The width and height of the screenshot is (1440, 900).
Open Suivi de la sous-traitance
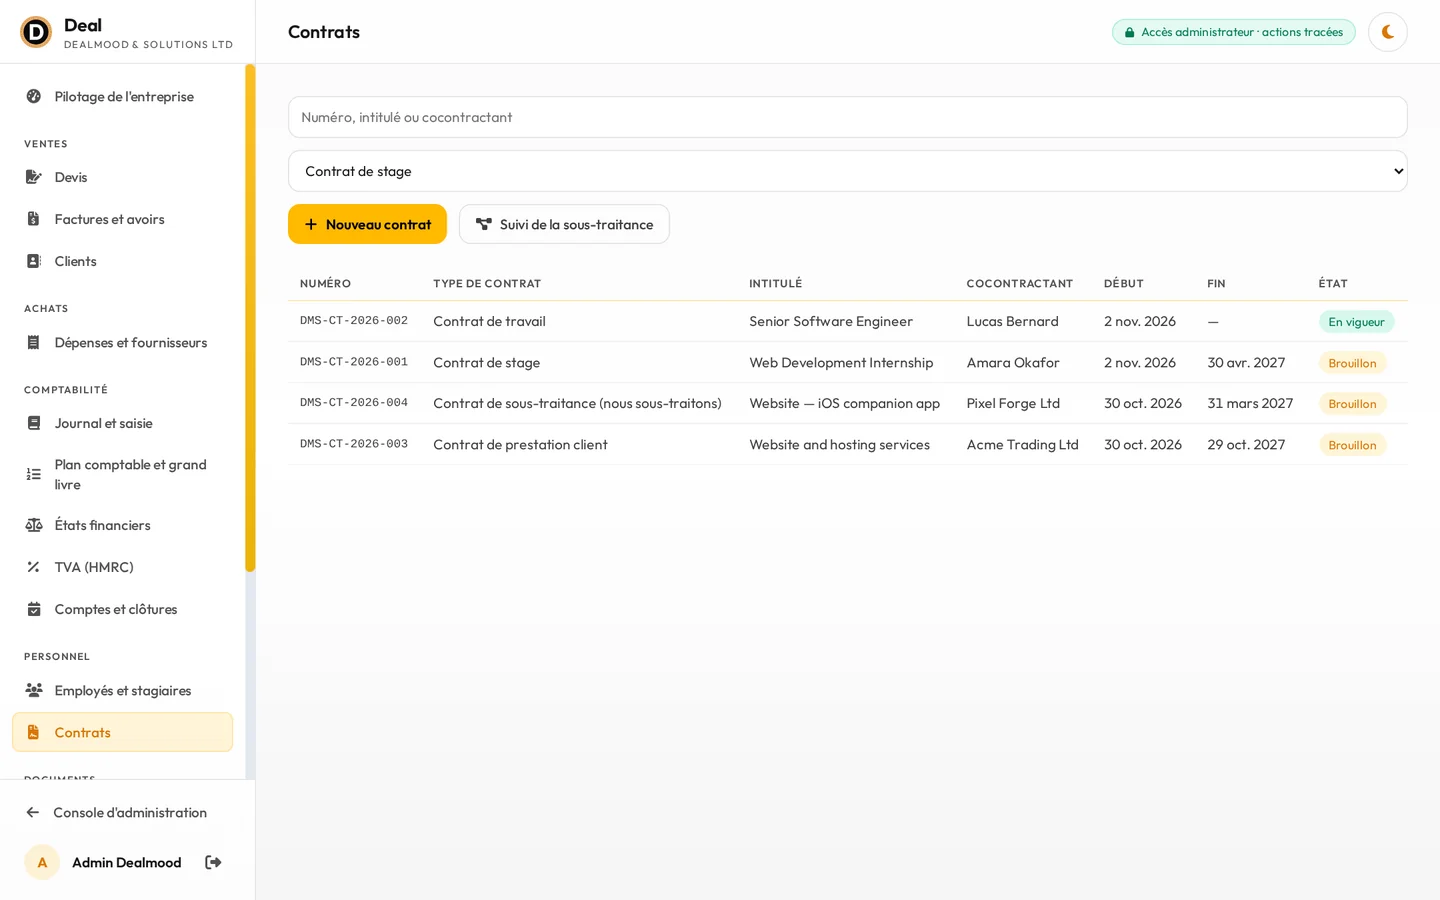point(564,224)
